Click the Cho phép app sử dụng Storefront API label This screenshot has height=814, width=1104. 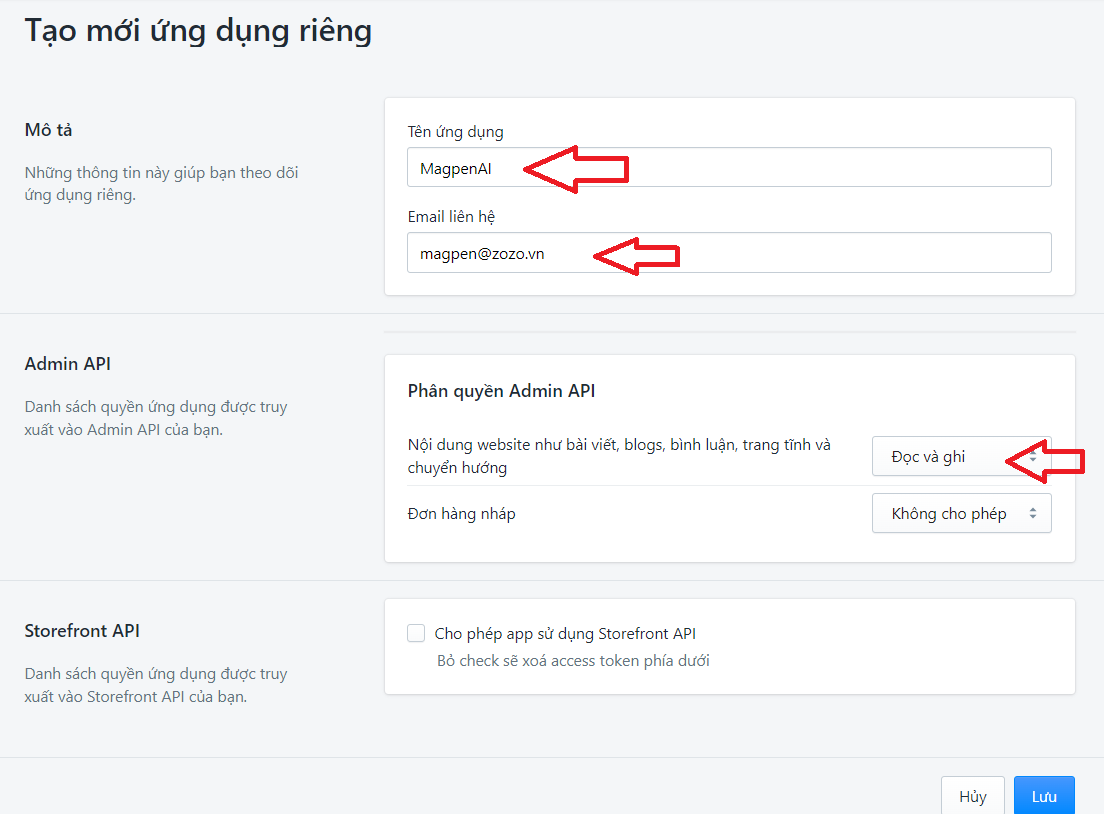click(x=565, y=634)
